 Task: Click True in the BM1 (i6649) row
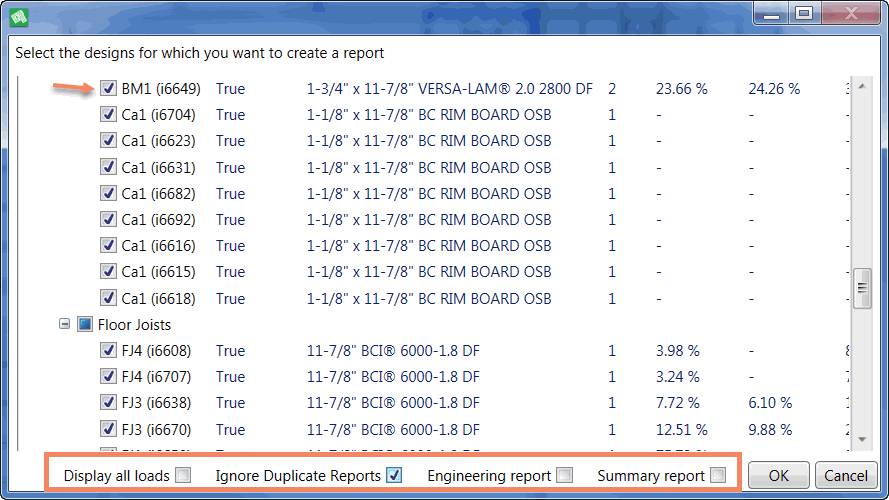pyautogui.click(x=230, y=89)
